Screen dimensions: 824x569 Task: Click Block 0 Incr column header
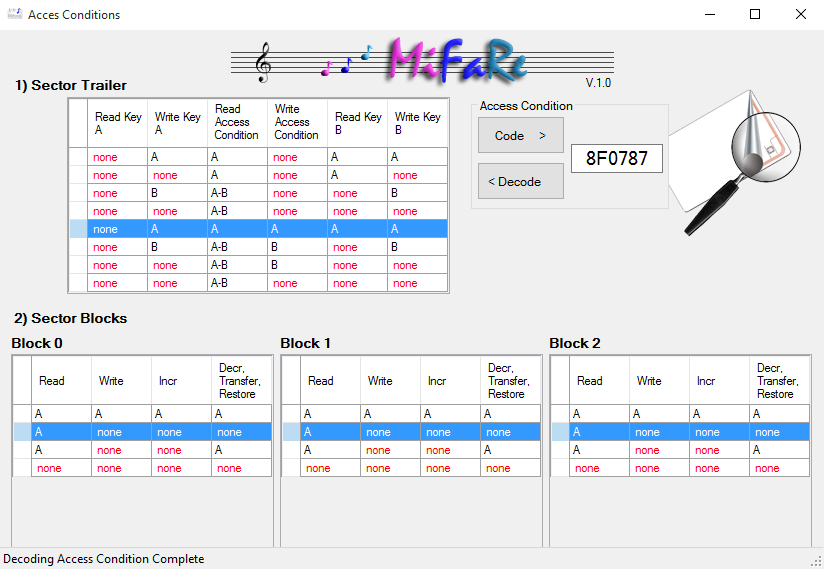[x=181, y=380]
